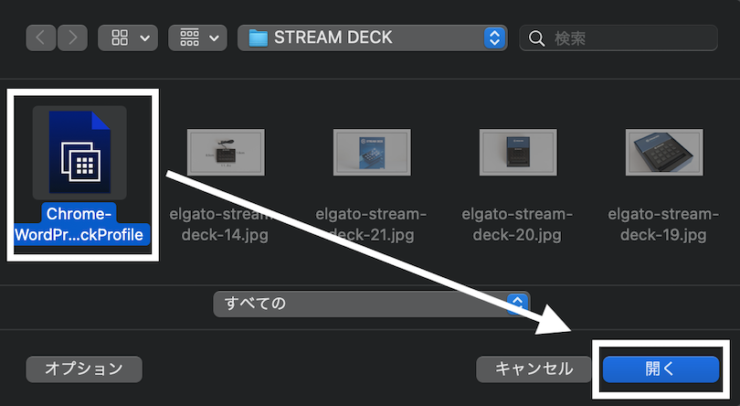Click the オプション button
The image size is (740, 406).
point(84,369)
